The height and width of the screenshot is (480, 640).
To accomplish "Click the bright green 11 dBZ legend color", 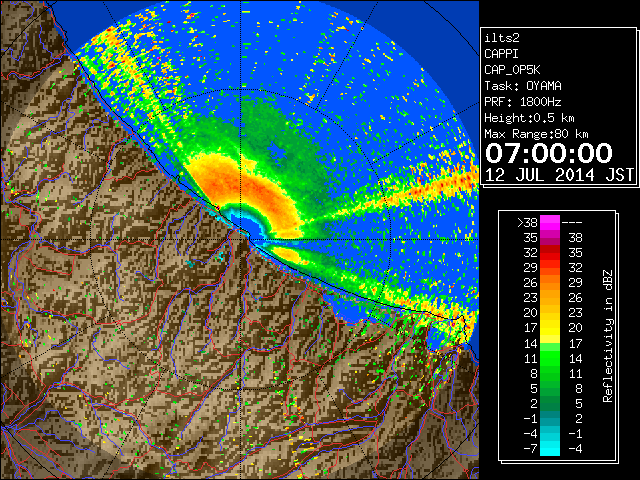I will click(550, 358).
